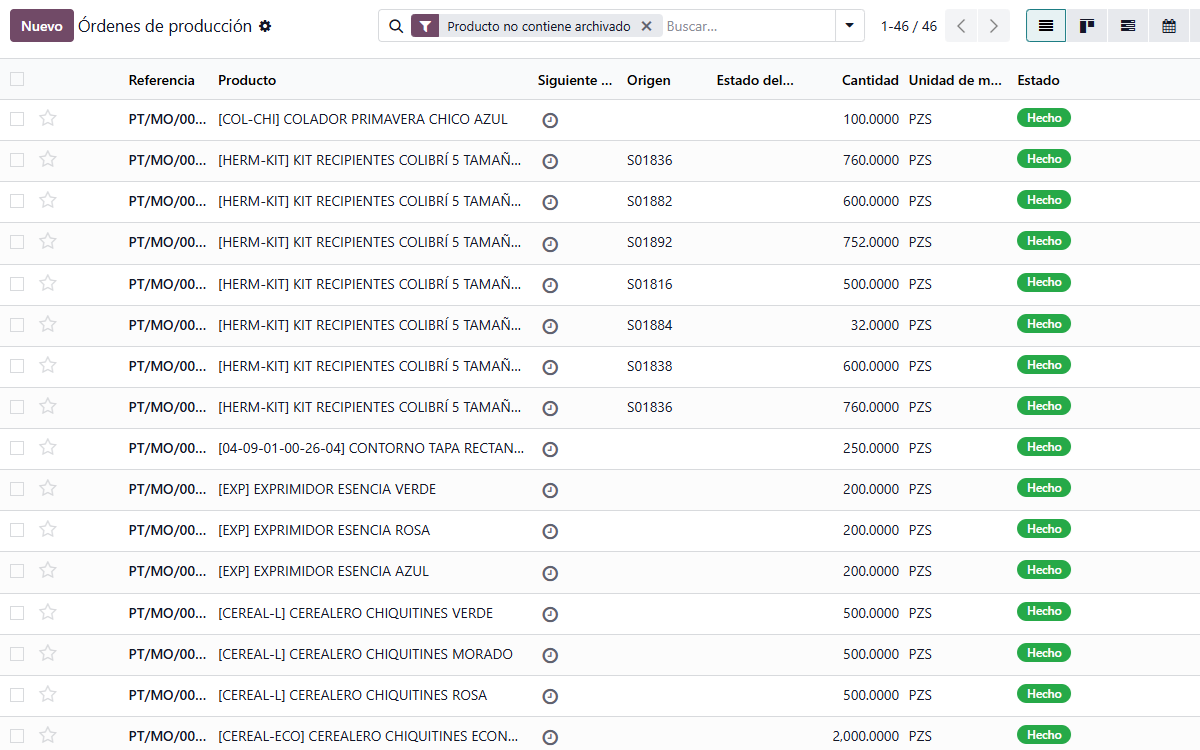
Task: Select the list view icon
Action: click(x=1045, y=25)
